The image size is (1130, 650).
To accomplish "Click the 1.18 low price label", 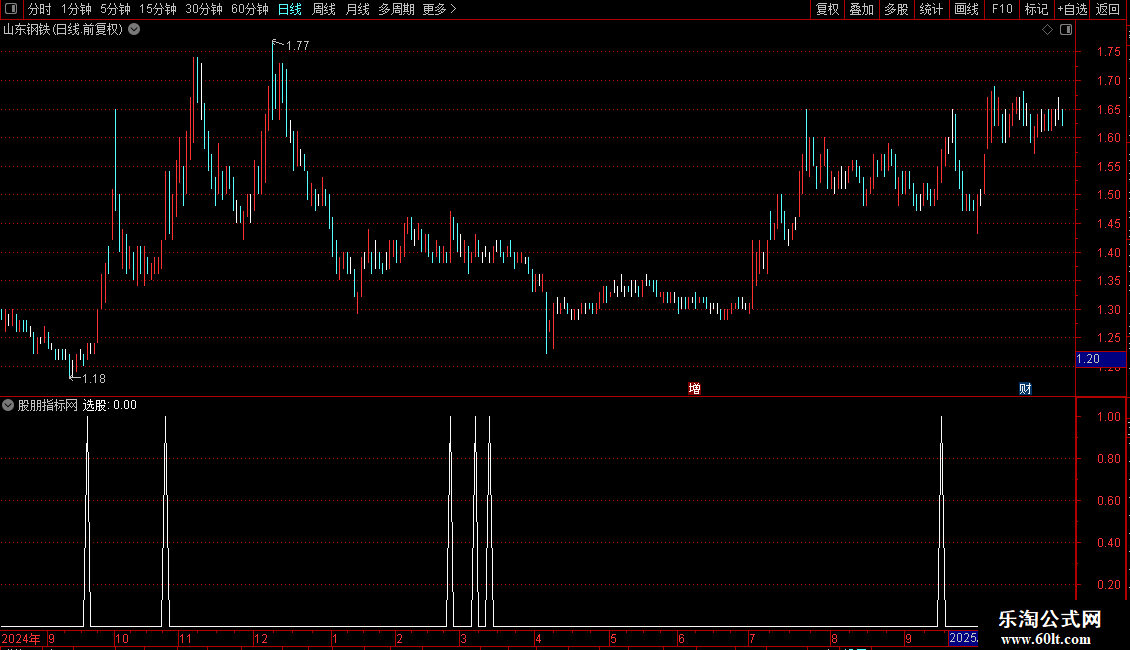I will [94, 378].
